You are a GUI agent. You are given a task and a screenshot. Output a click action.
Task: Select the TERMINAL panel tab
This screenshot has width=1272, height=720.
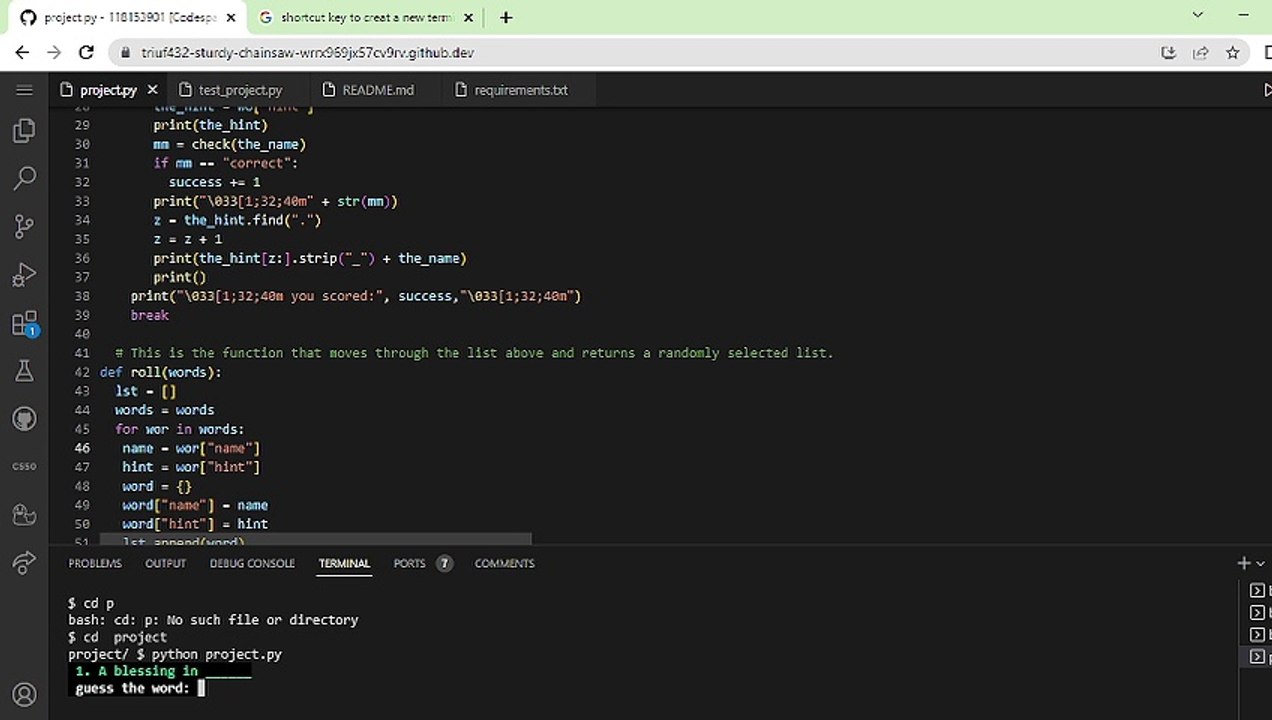pyautogui.click(x=344, y=564)
